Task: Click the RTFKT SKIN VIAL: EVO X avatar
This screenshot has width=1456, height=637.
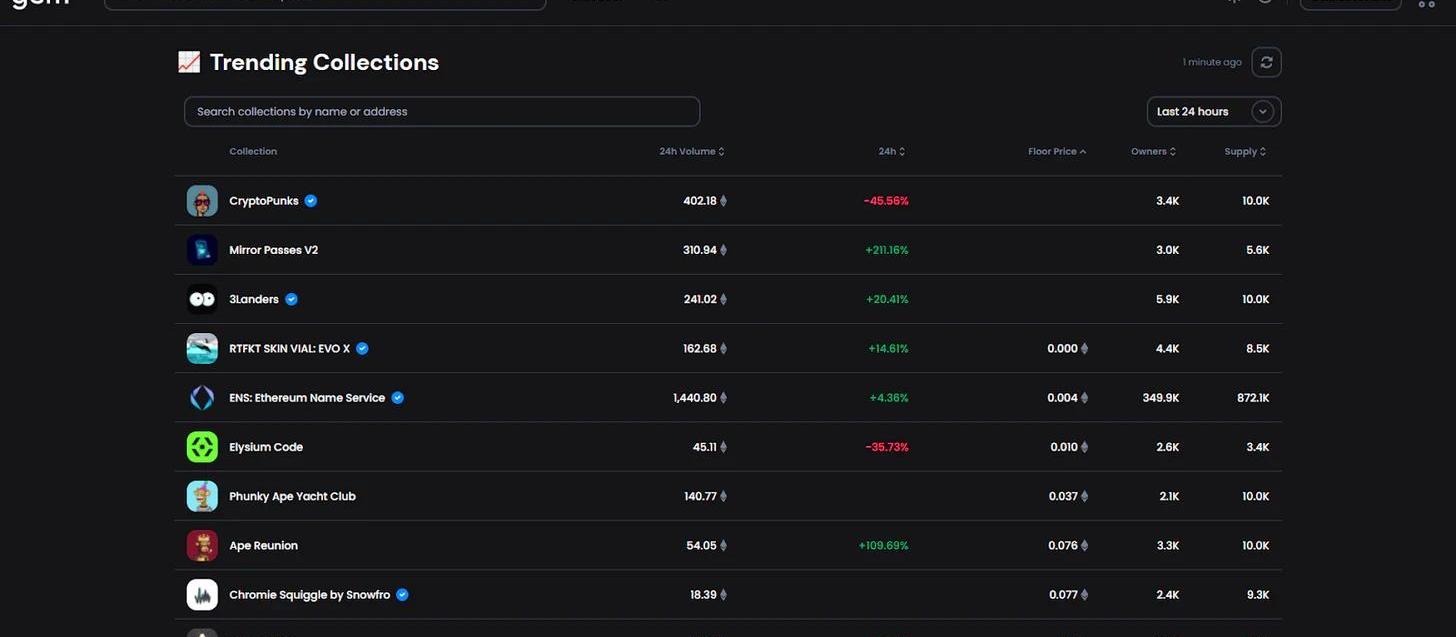Action: tap(202, 348)
